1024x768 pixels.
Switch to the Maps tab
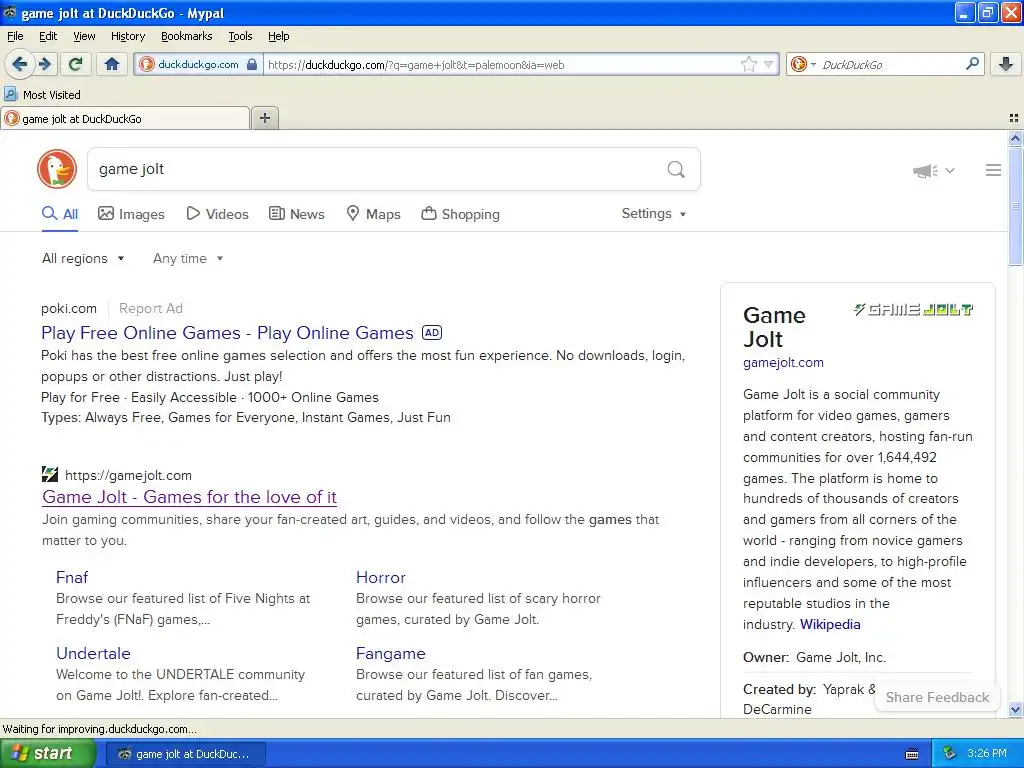tap(374, 214)
